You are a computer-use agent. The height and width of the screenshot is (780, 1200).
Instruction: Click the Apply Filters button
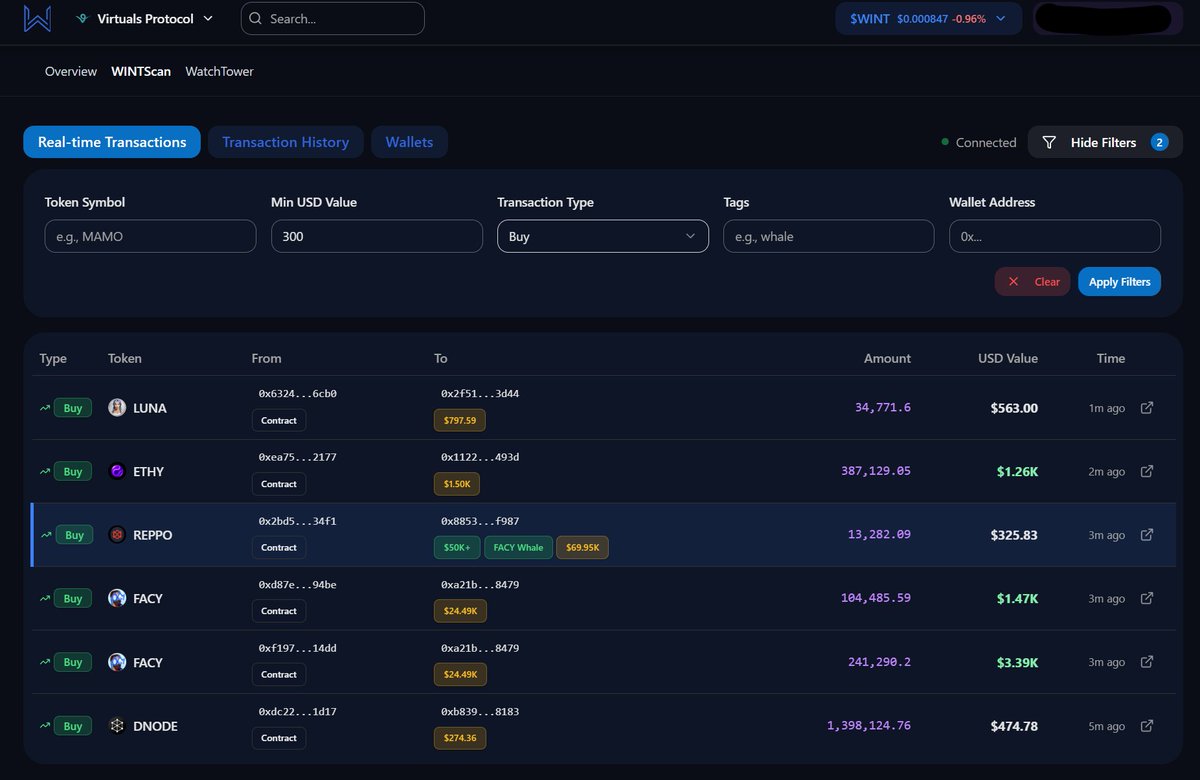[1120, 281]
